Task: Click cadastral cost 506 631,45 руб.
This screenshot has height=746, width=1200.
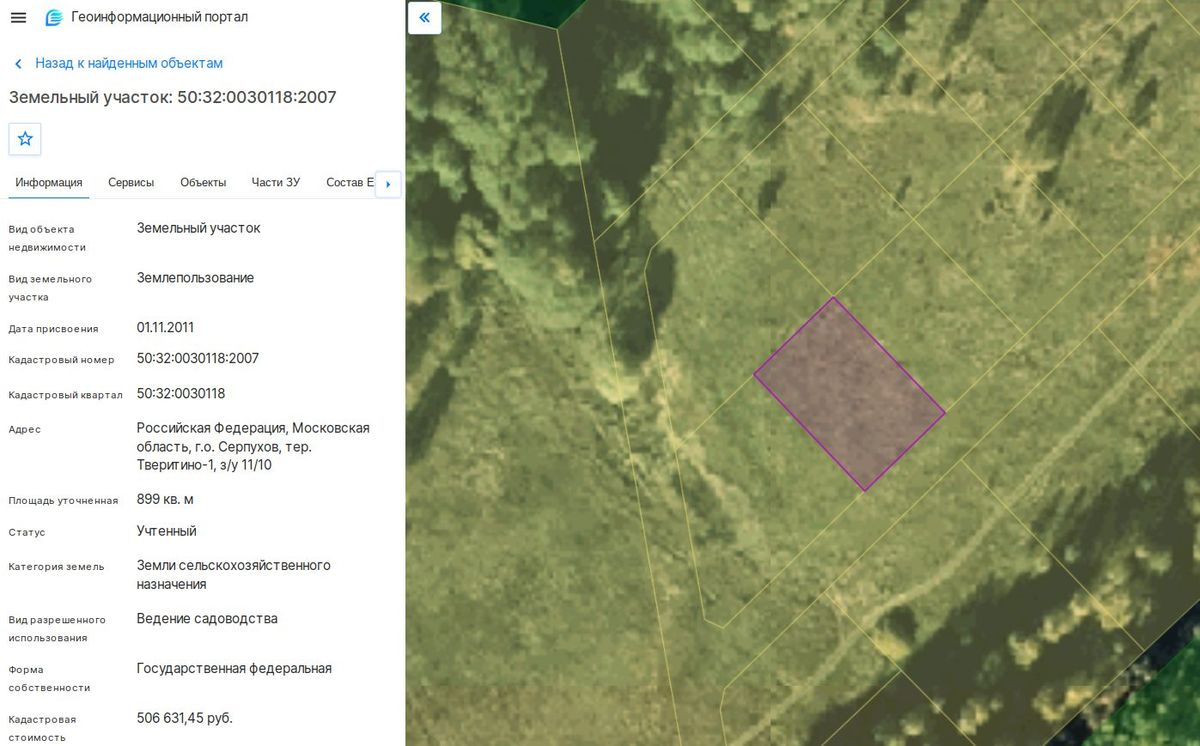Action: (x=185, y=717)
